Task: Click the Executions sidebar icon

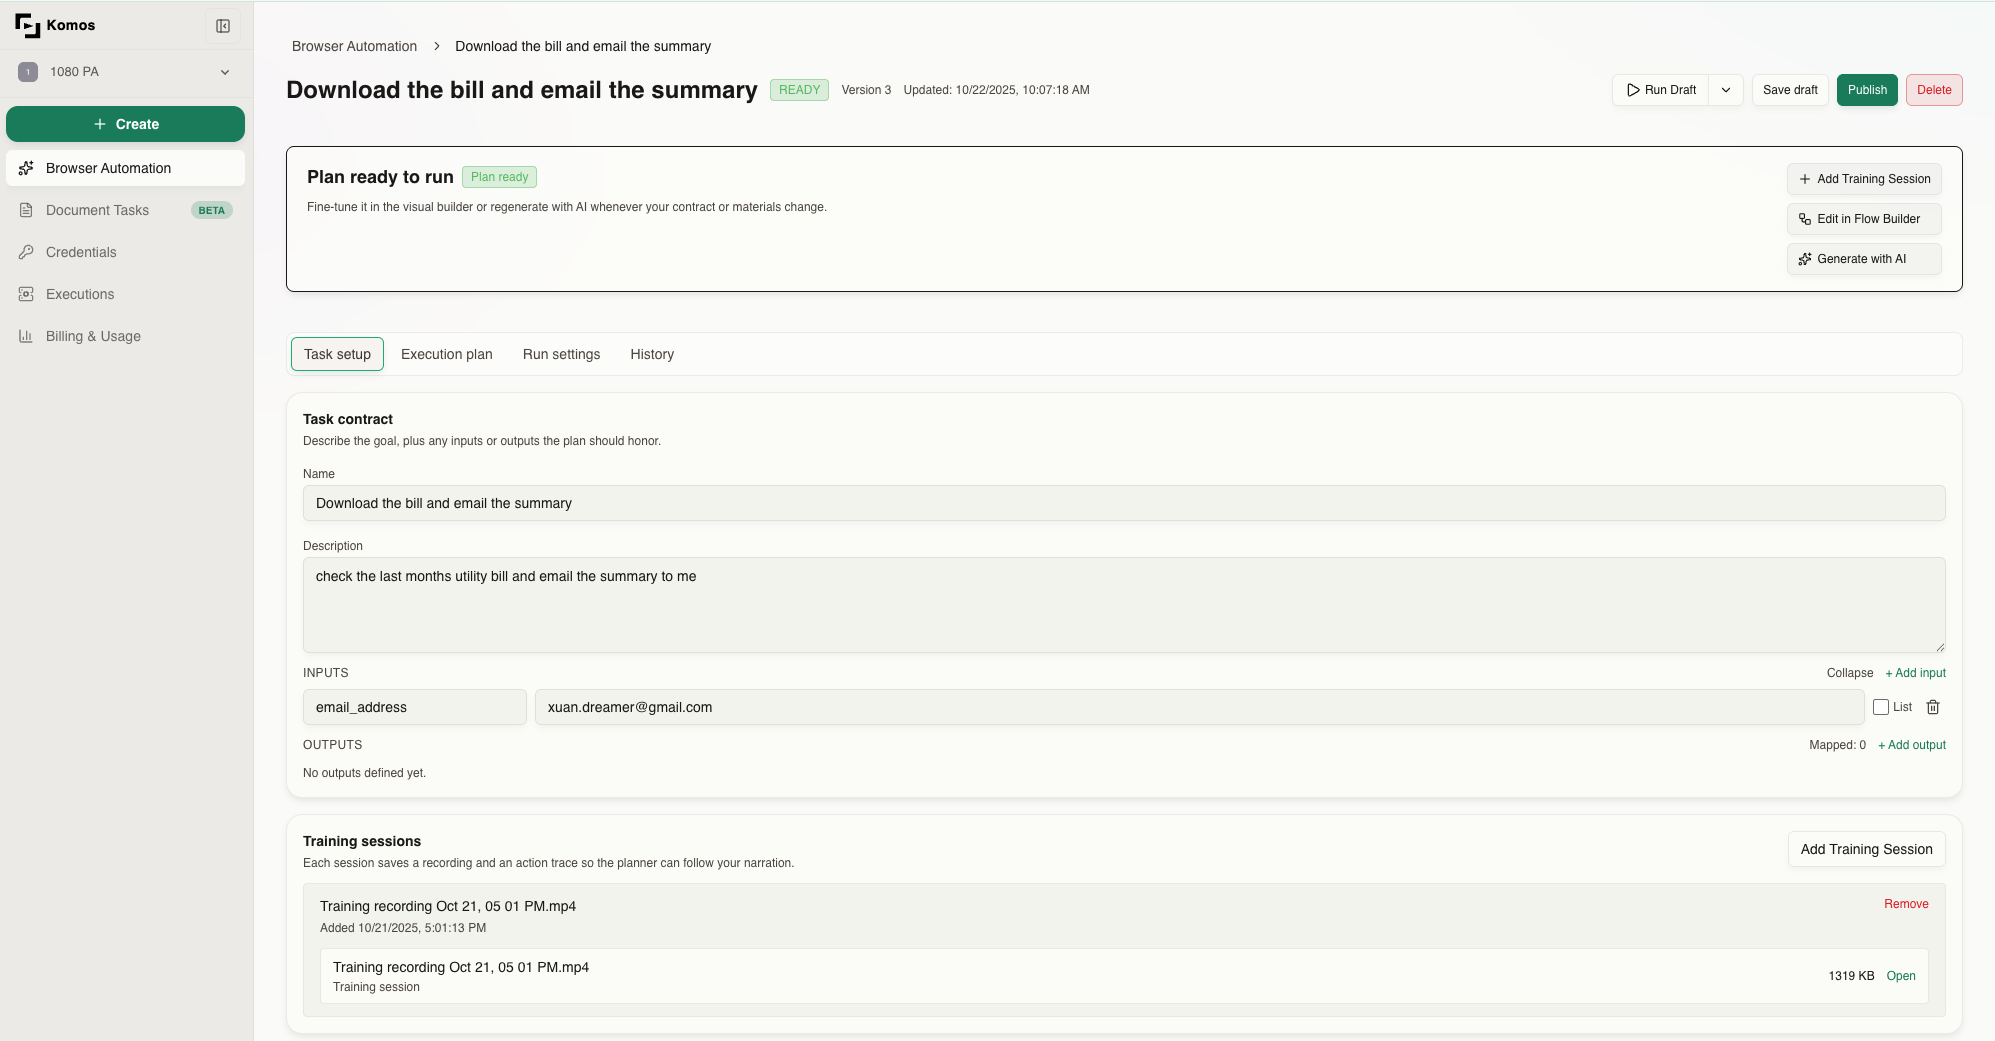Action: click(x=26, y=294)
